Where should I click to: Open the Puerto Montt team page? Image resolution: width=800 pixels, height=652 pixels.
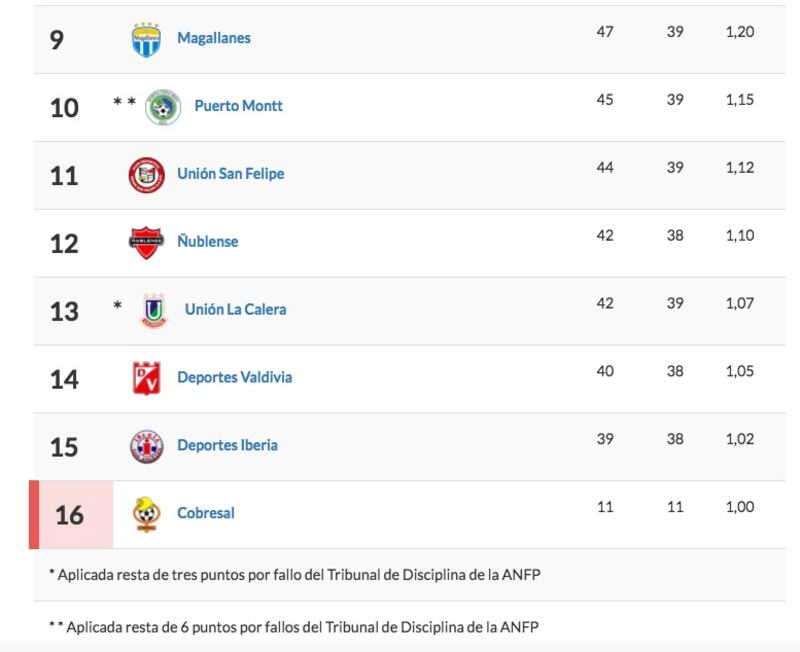238,106
